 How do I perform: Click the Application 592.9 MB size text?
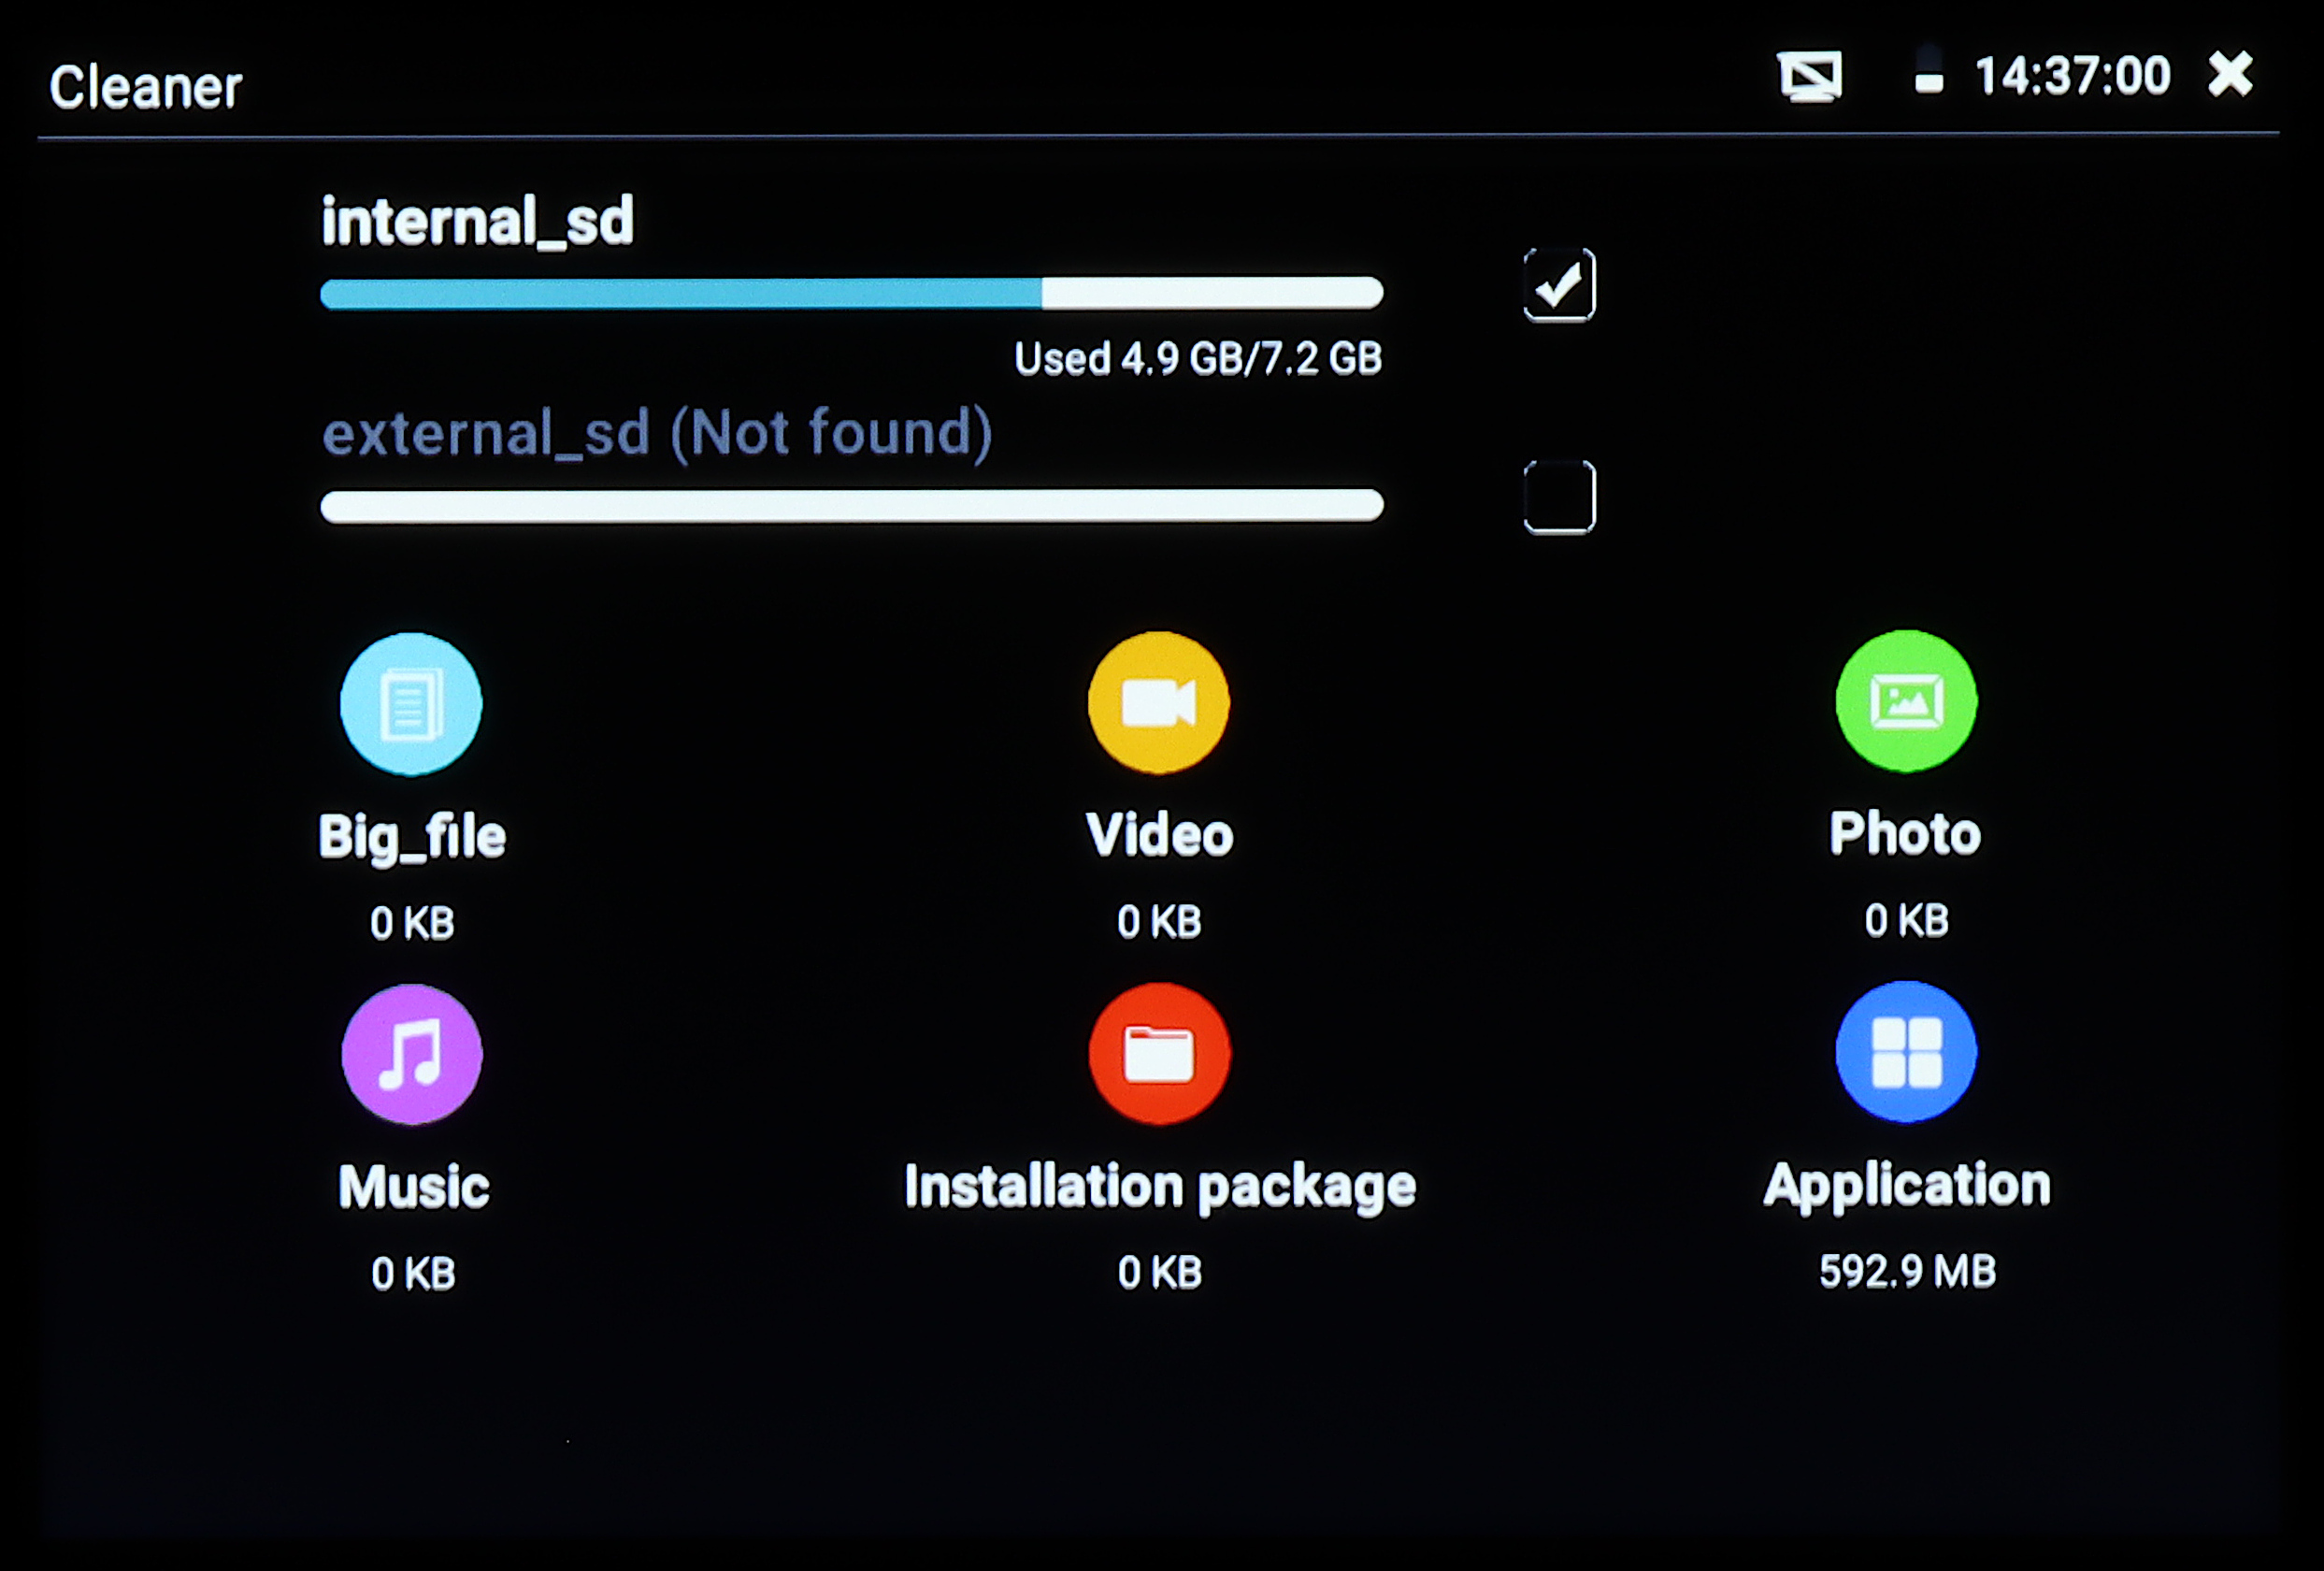1907,1271
